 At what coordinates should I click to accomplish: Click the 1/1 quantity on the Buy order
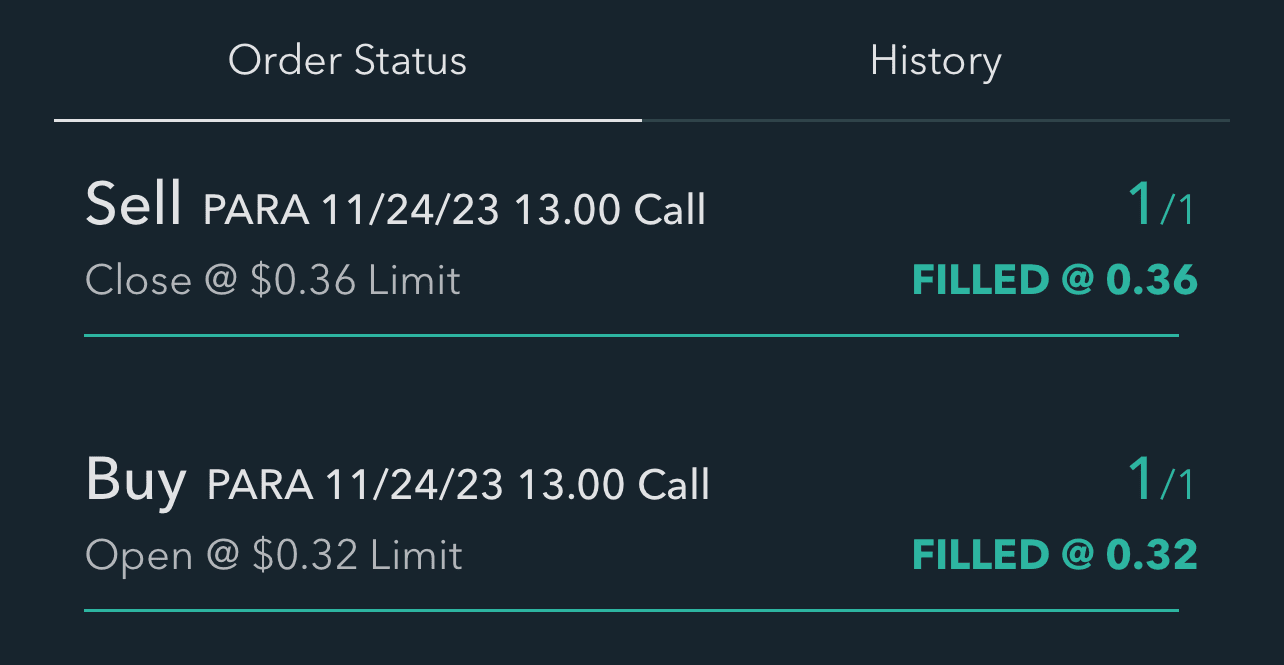(1160, 480)
